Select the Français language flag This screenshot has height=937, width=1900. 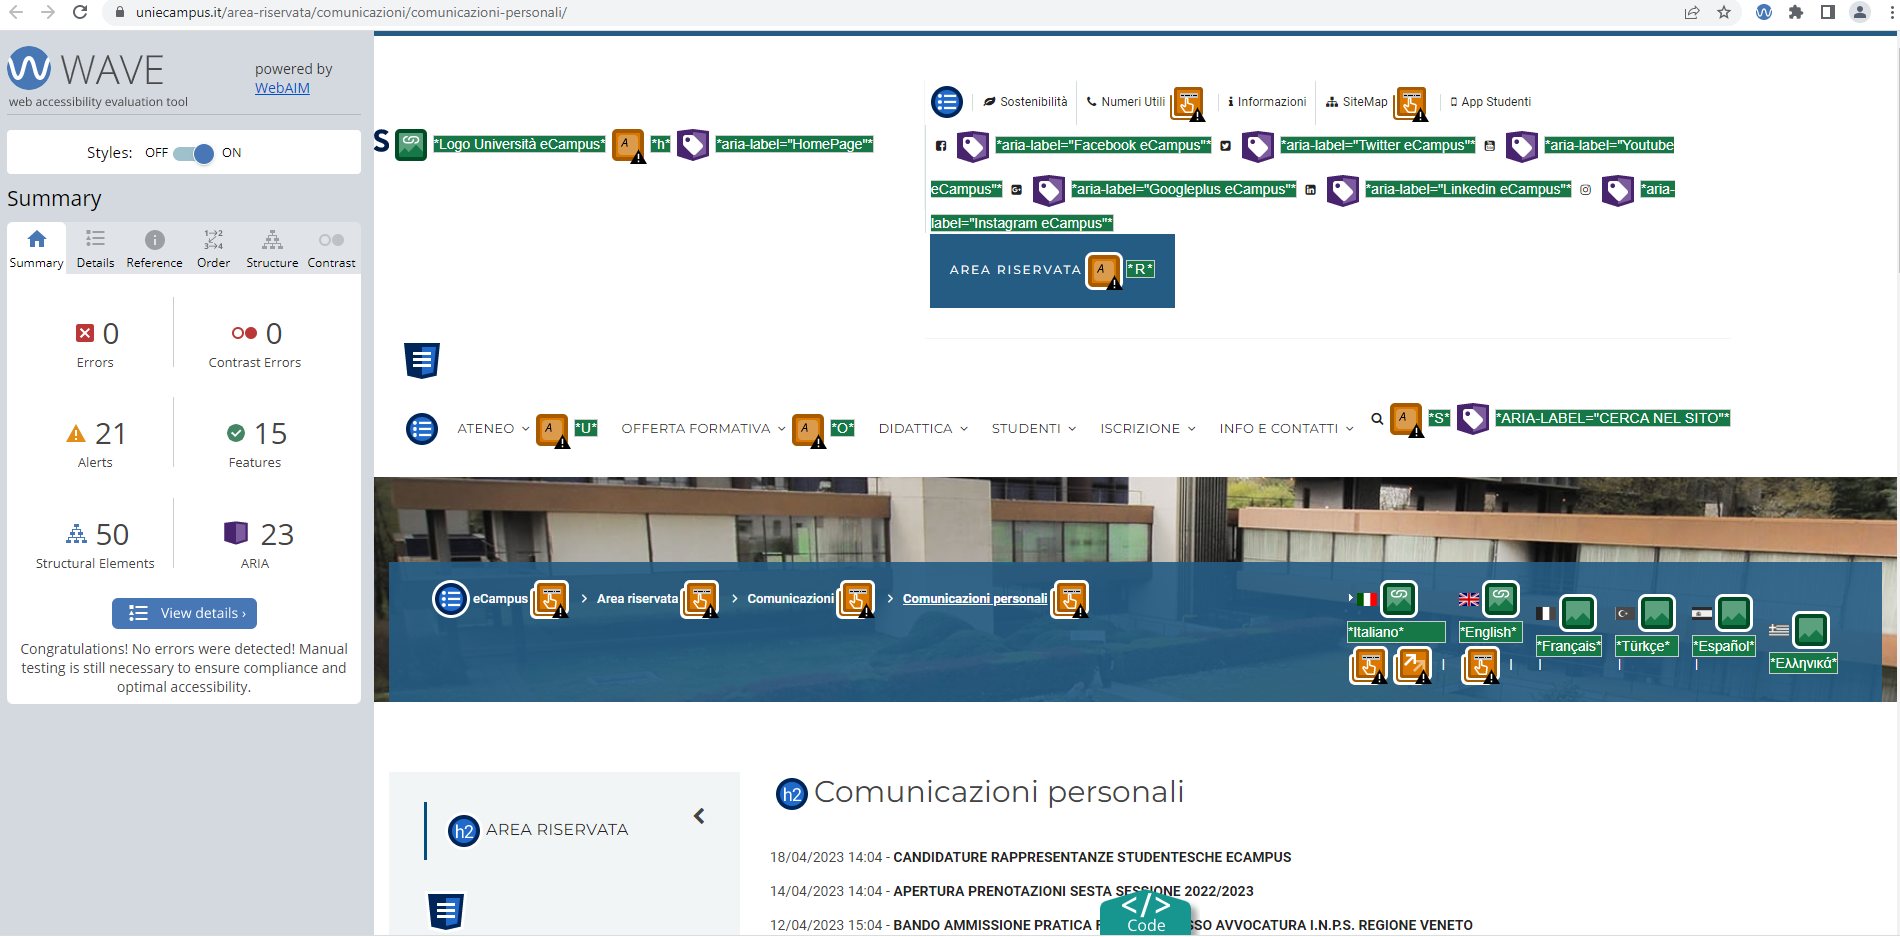(x=1544, y=614)
